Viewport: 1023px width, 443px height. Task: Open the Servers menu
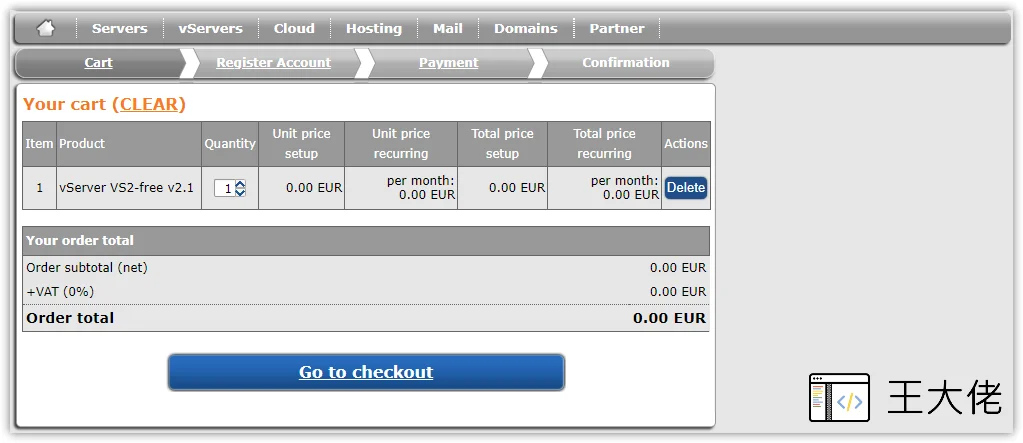119,29
